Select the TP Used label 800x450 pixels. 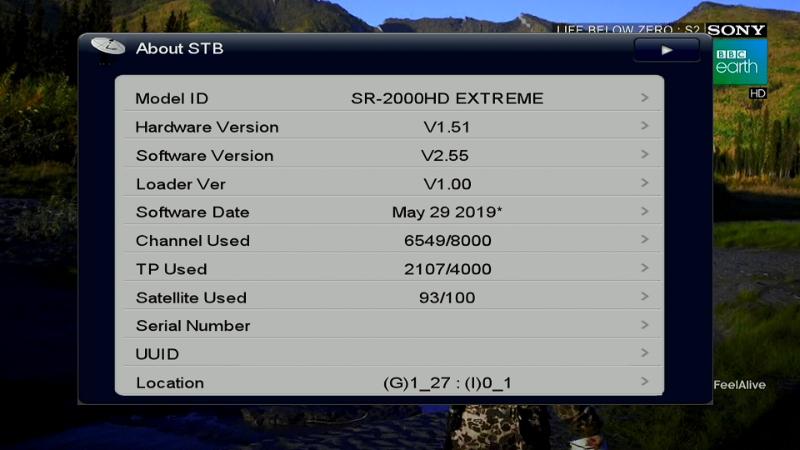[171, 269]
